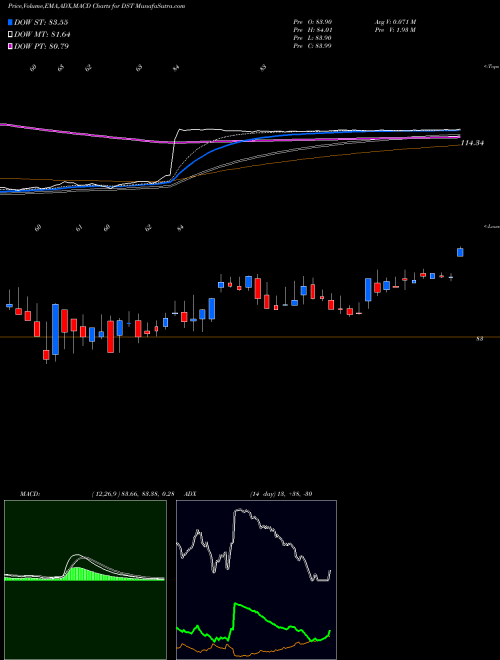Screen dimensions: 500x660
Task: Click the blue DOW ST legend swatch
Action: 11,22
